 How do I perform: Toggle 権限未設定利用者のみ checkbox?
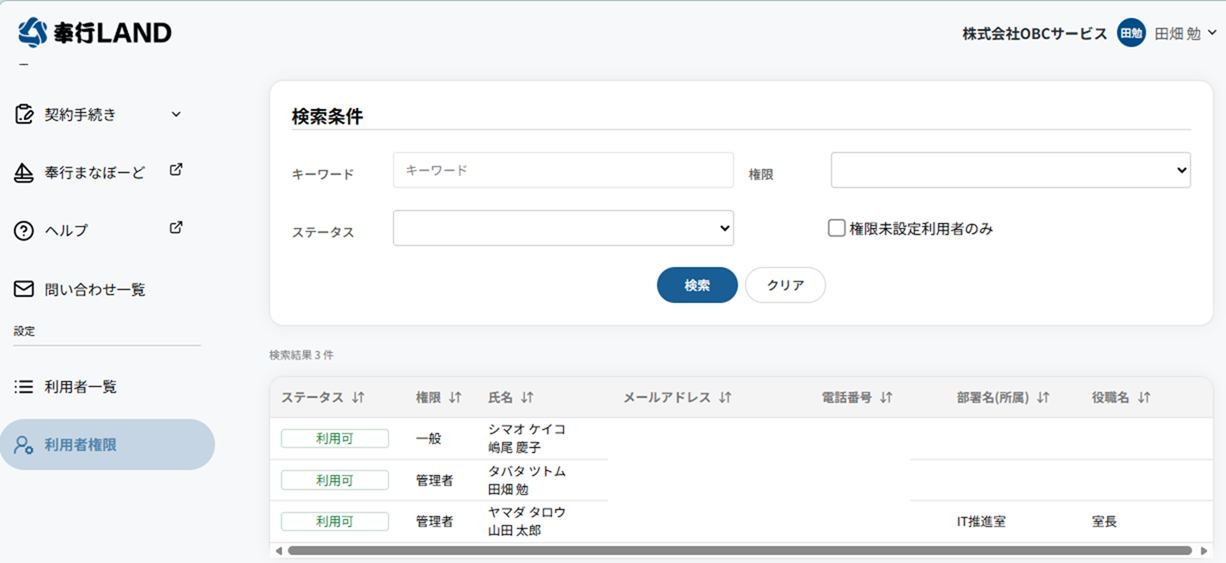(x=837, y=228)
